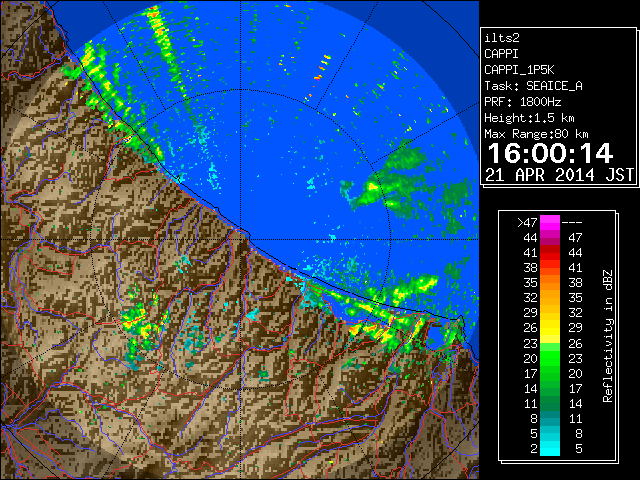Click the yellow 26–29 dBZ legend swatch

pyautogui.click(x=550, y=328)
